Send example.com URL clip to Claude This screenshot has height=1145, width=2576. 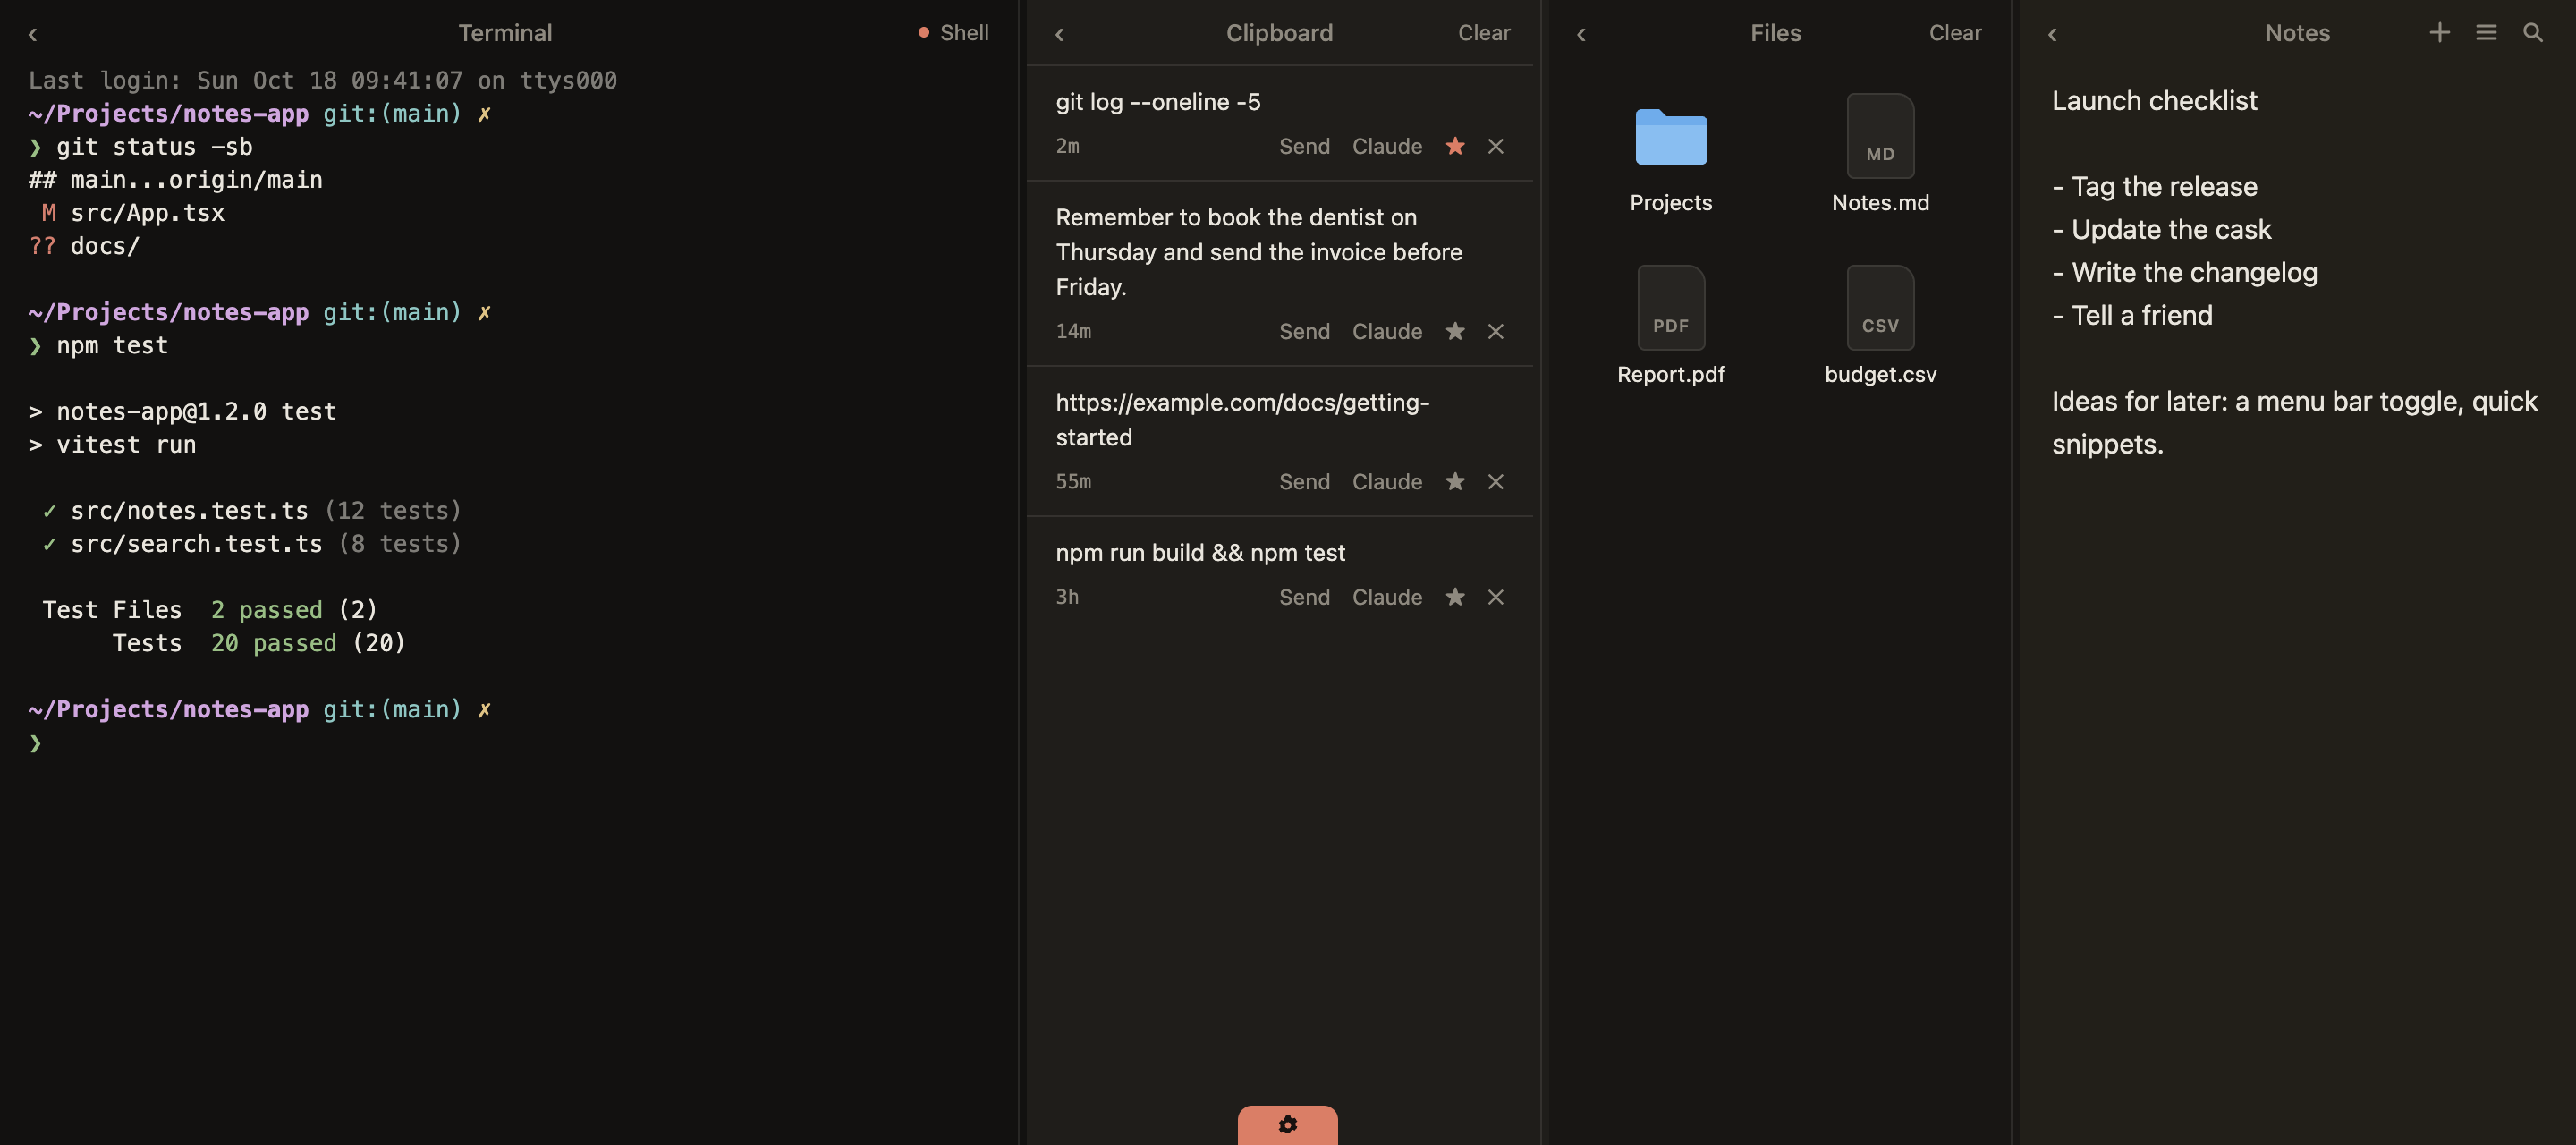click(1387, 482)
